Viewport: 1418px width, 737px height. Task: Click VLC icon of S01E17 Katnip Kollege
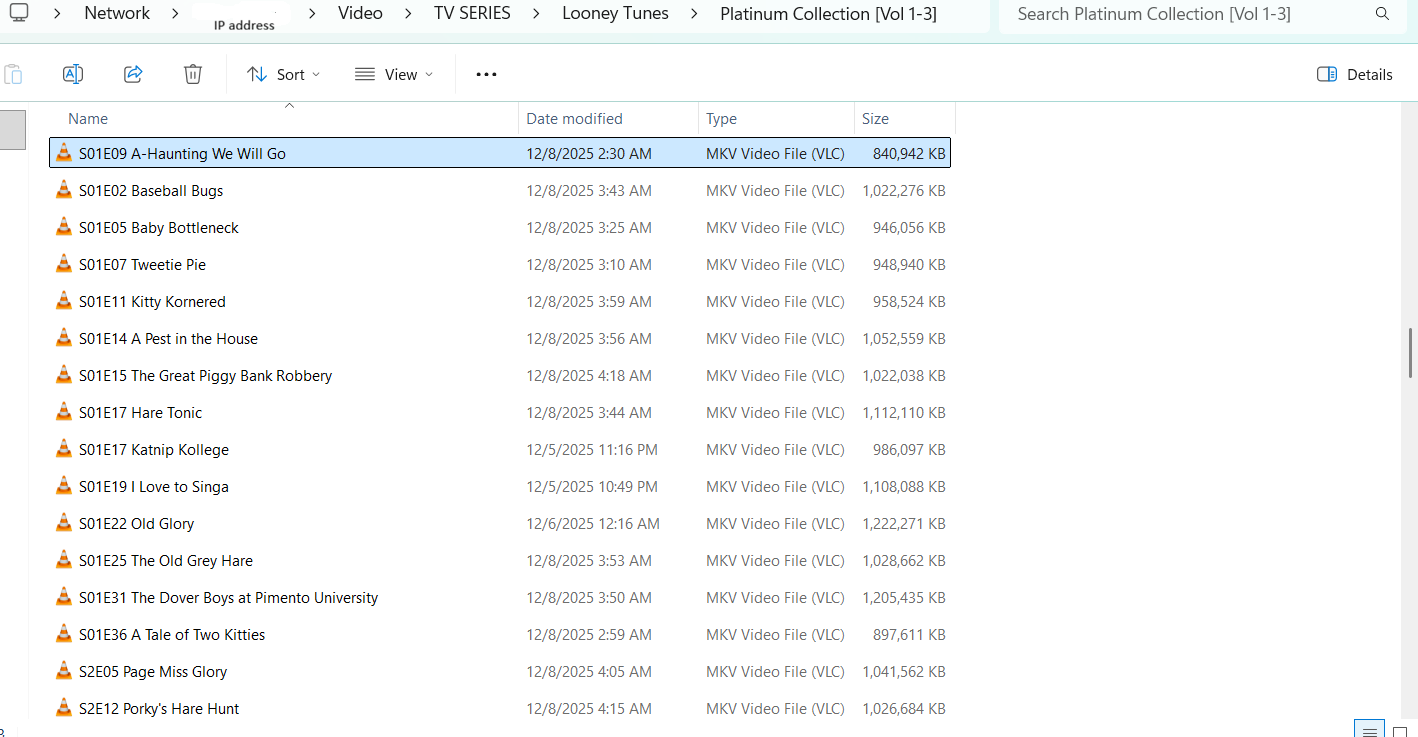pyautogui.click(x=64, y=449)
